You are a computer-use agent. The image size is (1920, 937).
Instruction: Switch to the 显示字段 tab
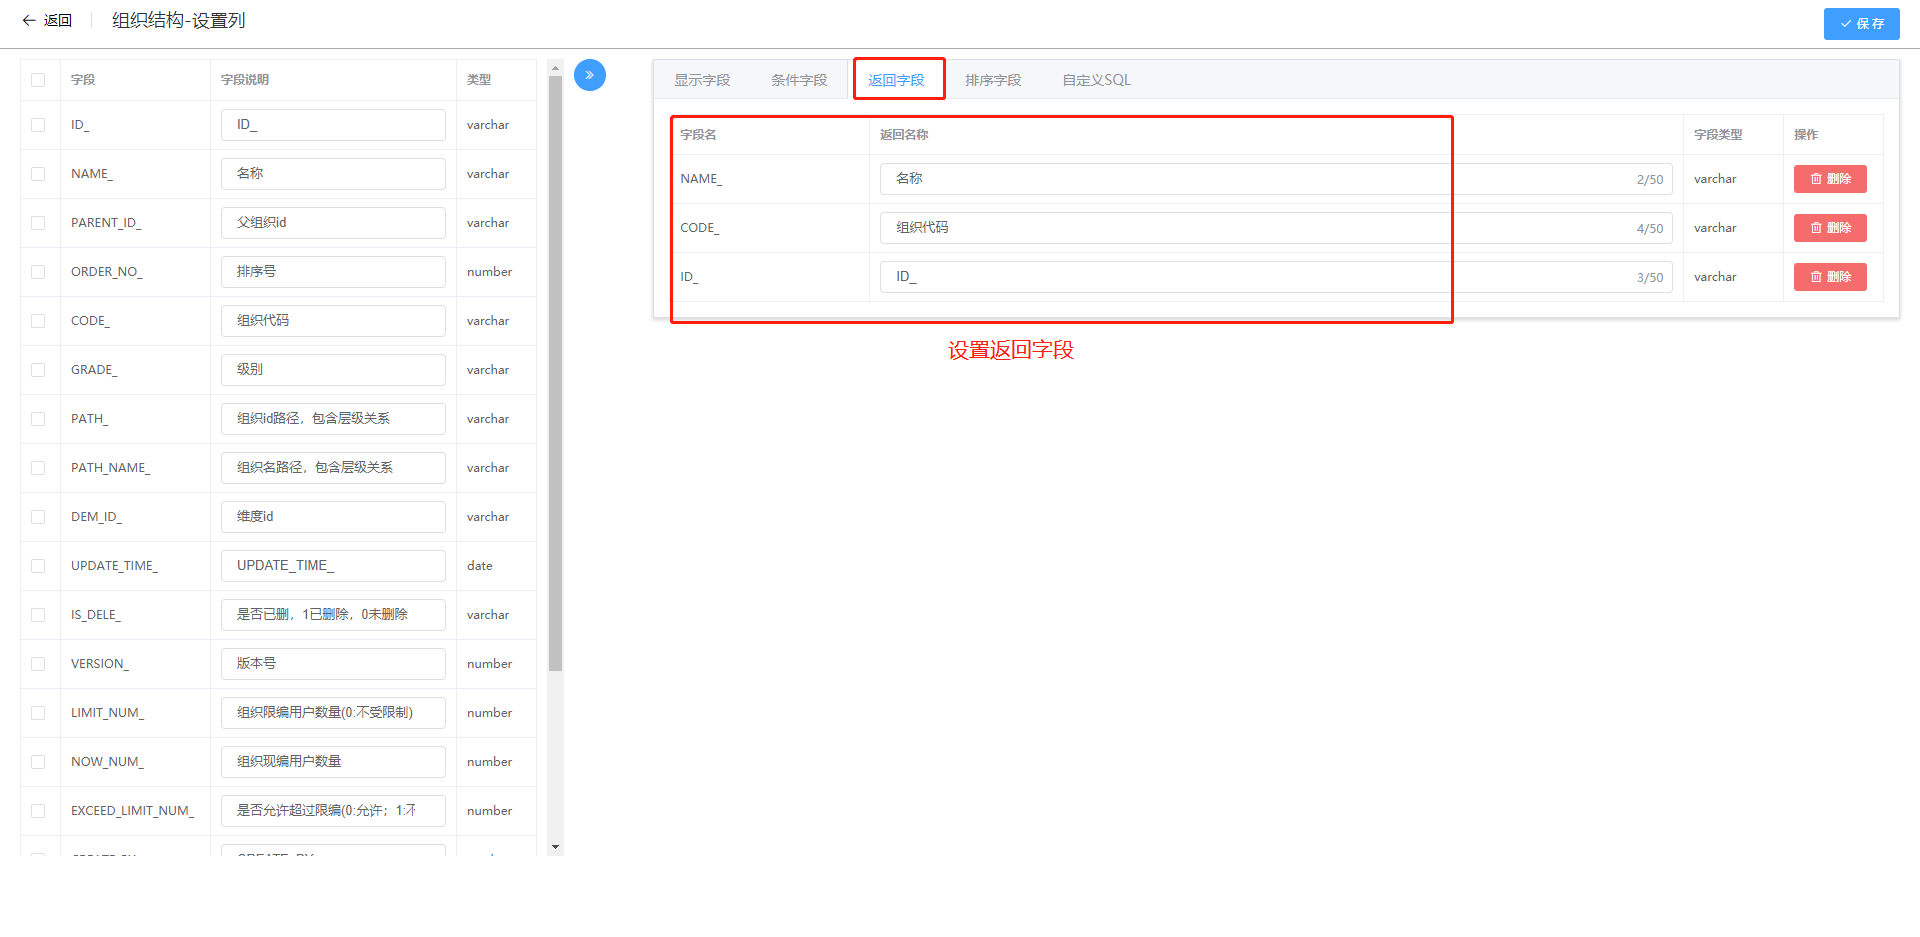pyautogui.click(x=702, y=80)
